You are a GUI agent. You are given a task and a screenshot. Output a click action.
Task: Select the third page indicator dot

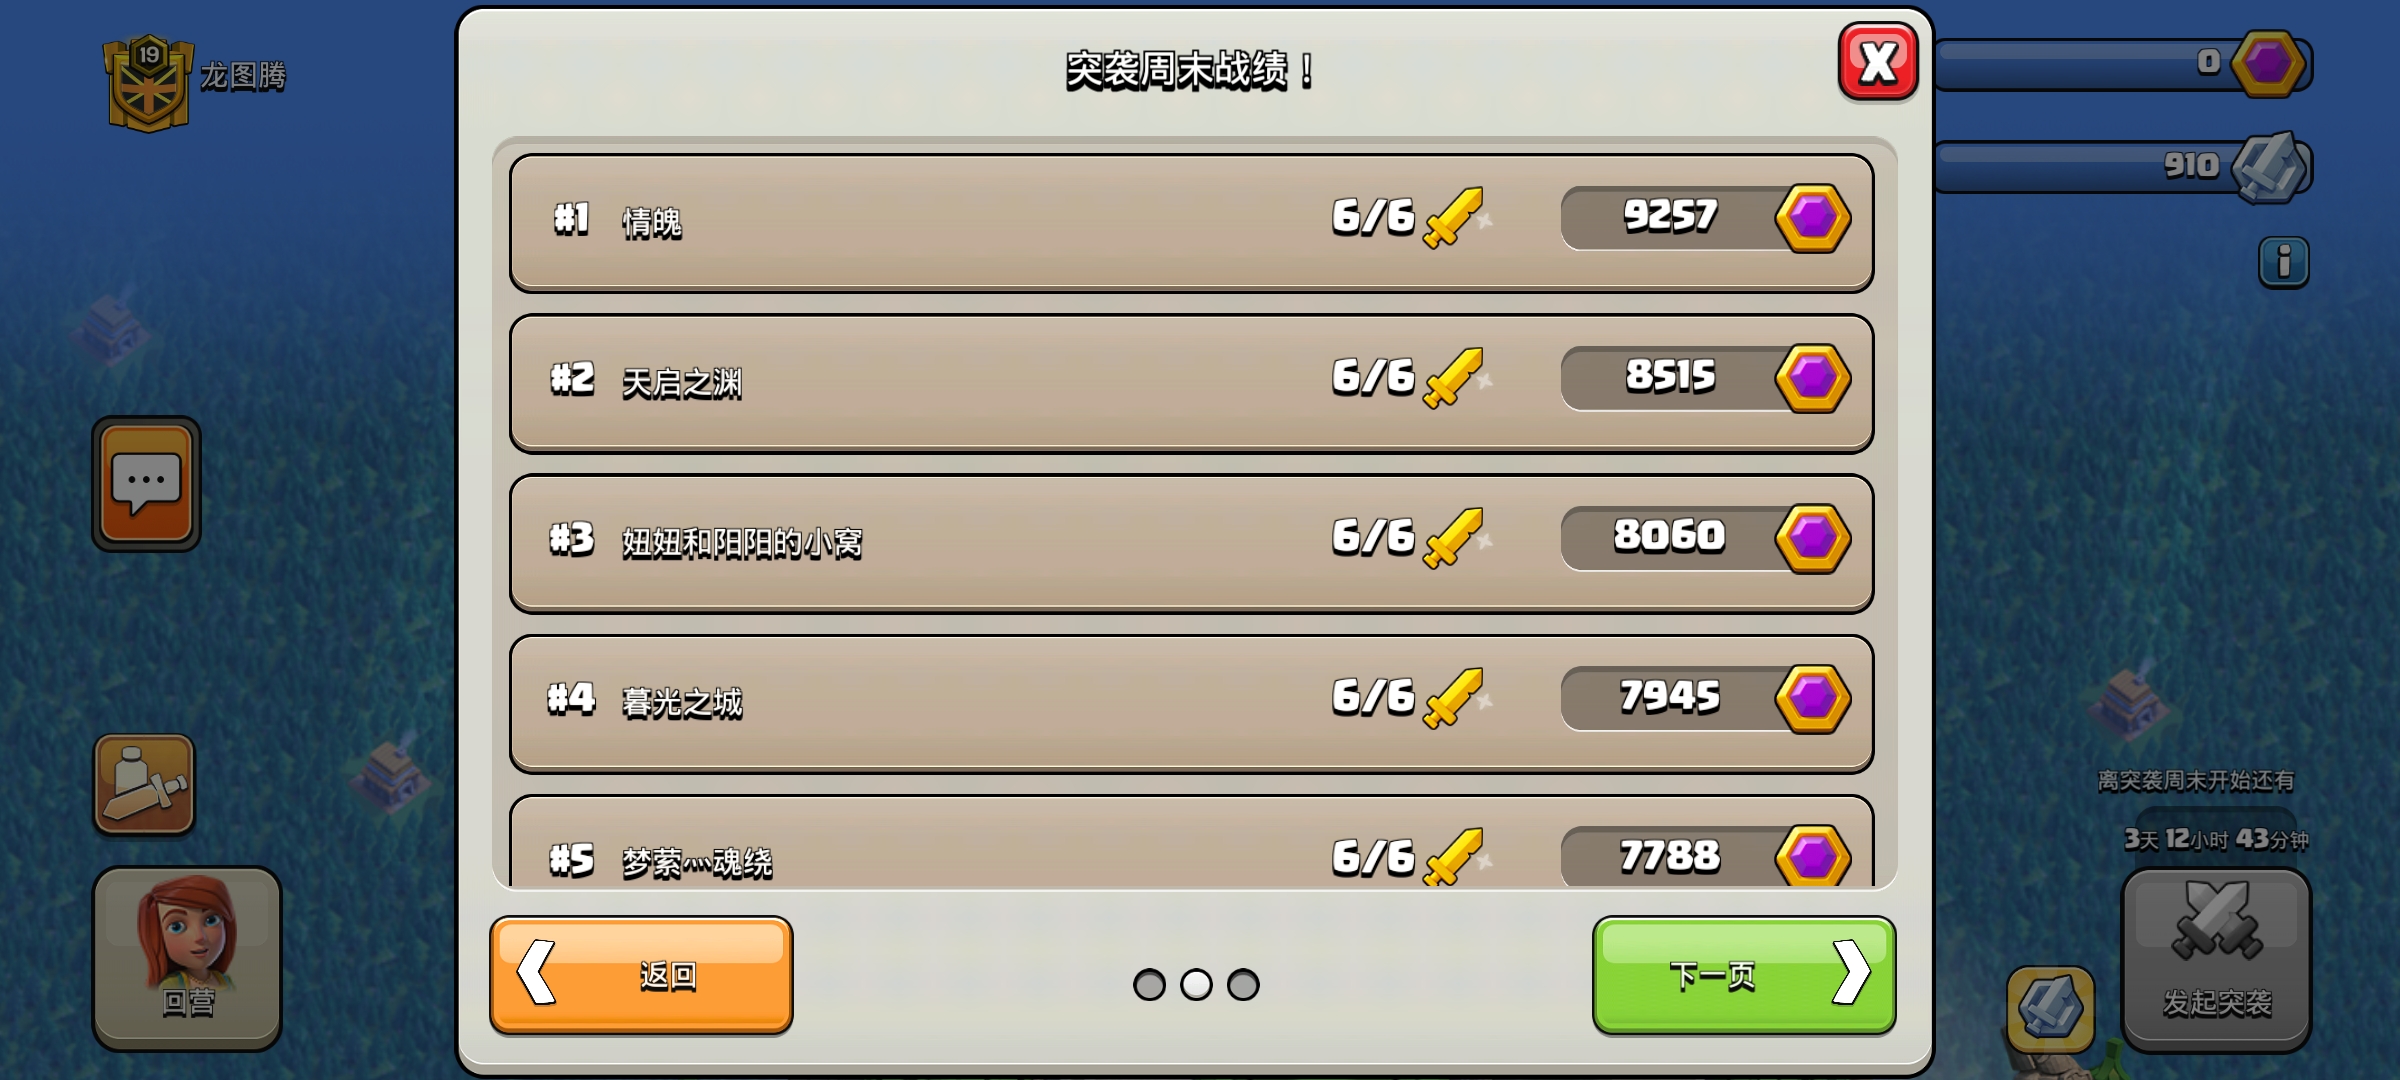pyautogui.click(x=1243, y=985)
